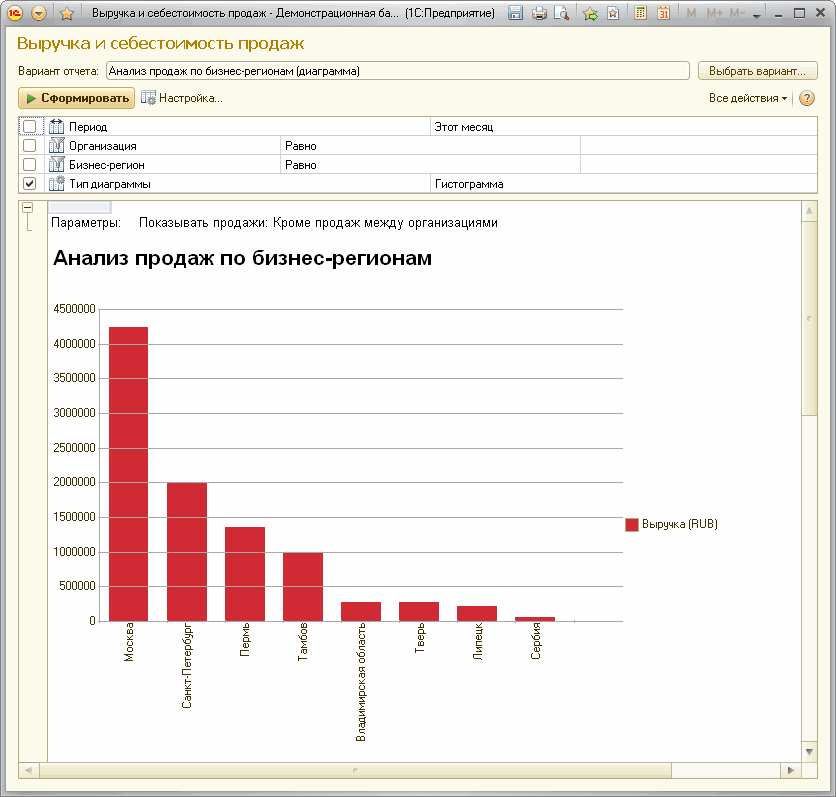
Task: Click the favorites star icon
Action: (67, 14)
